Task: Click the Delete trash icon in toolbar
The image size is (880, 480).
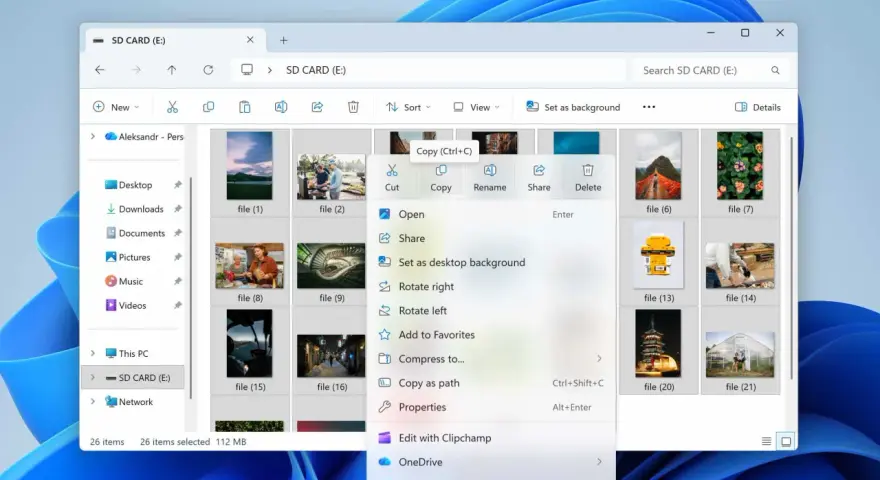Action: coord(353,107)
